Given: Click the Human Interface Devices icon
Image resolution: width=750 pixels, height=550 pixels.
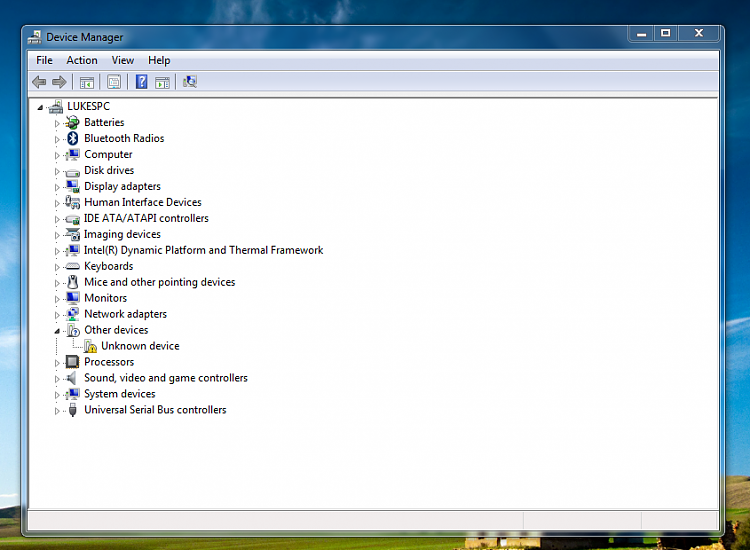Looking at the screenshot, I should (x=72, y=202).
